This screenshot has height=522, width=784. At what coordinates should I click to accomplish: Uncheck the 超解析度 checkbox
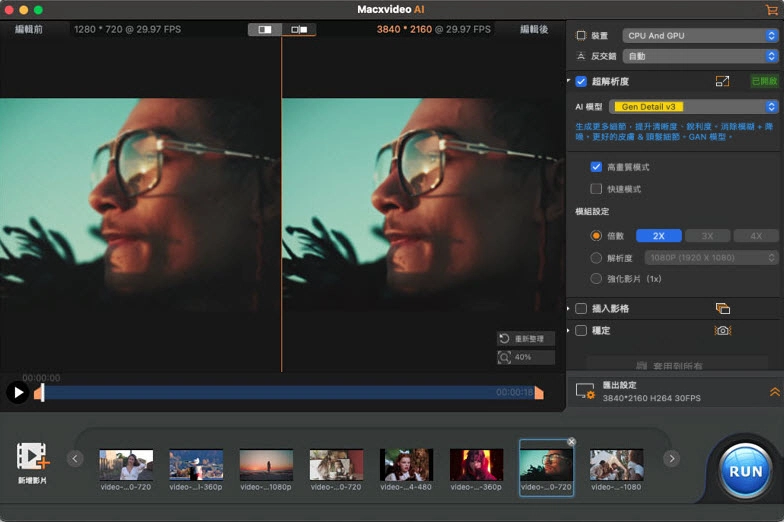coord(581,81)
